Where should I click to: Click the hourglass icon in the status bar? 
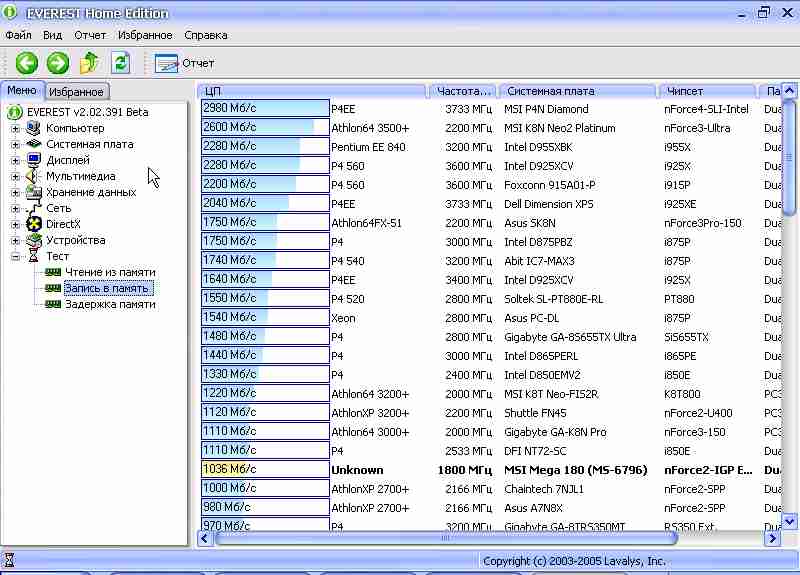(x=9, y=560)
